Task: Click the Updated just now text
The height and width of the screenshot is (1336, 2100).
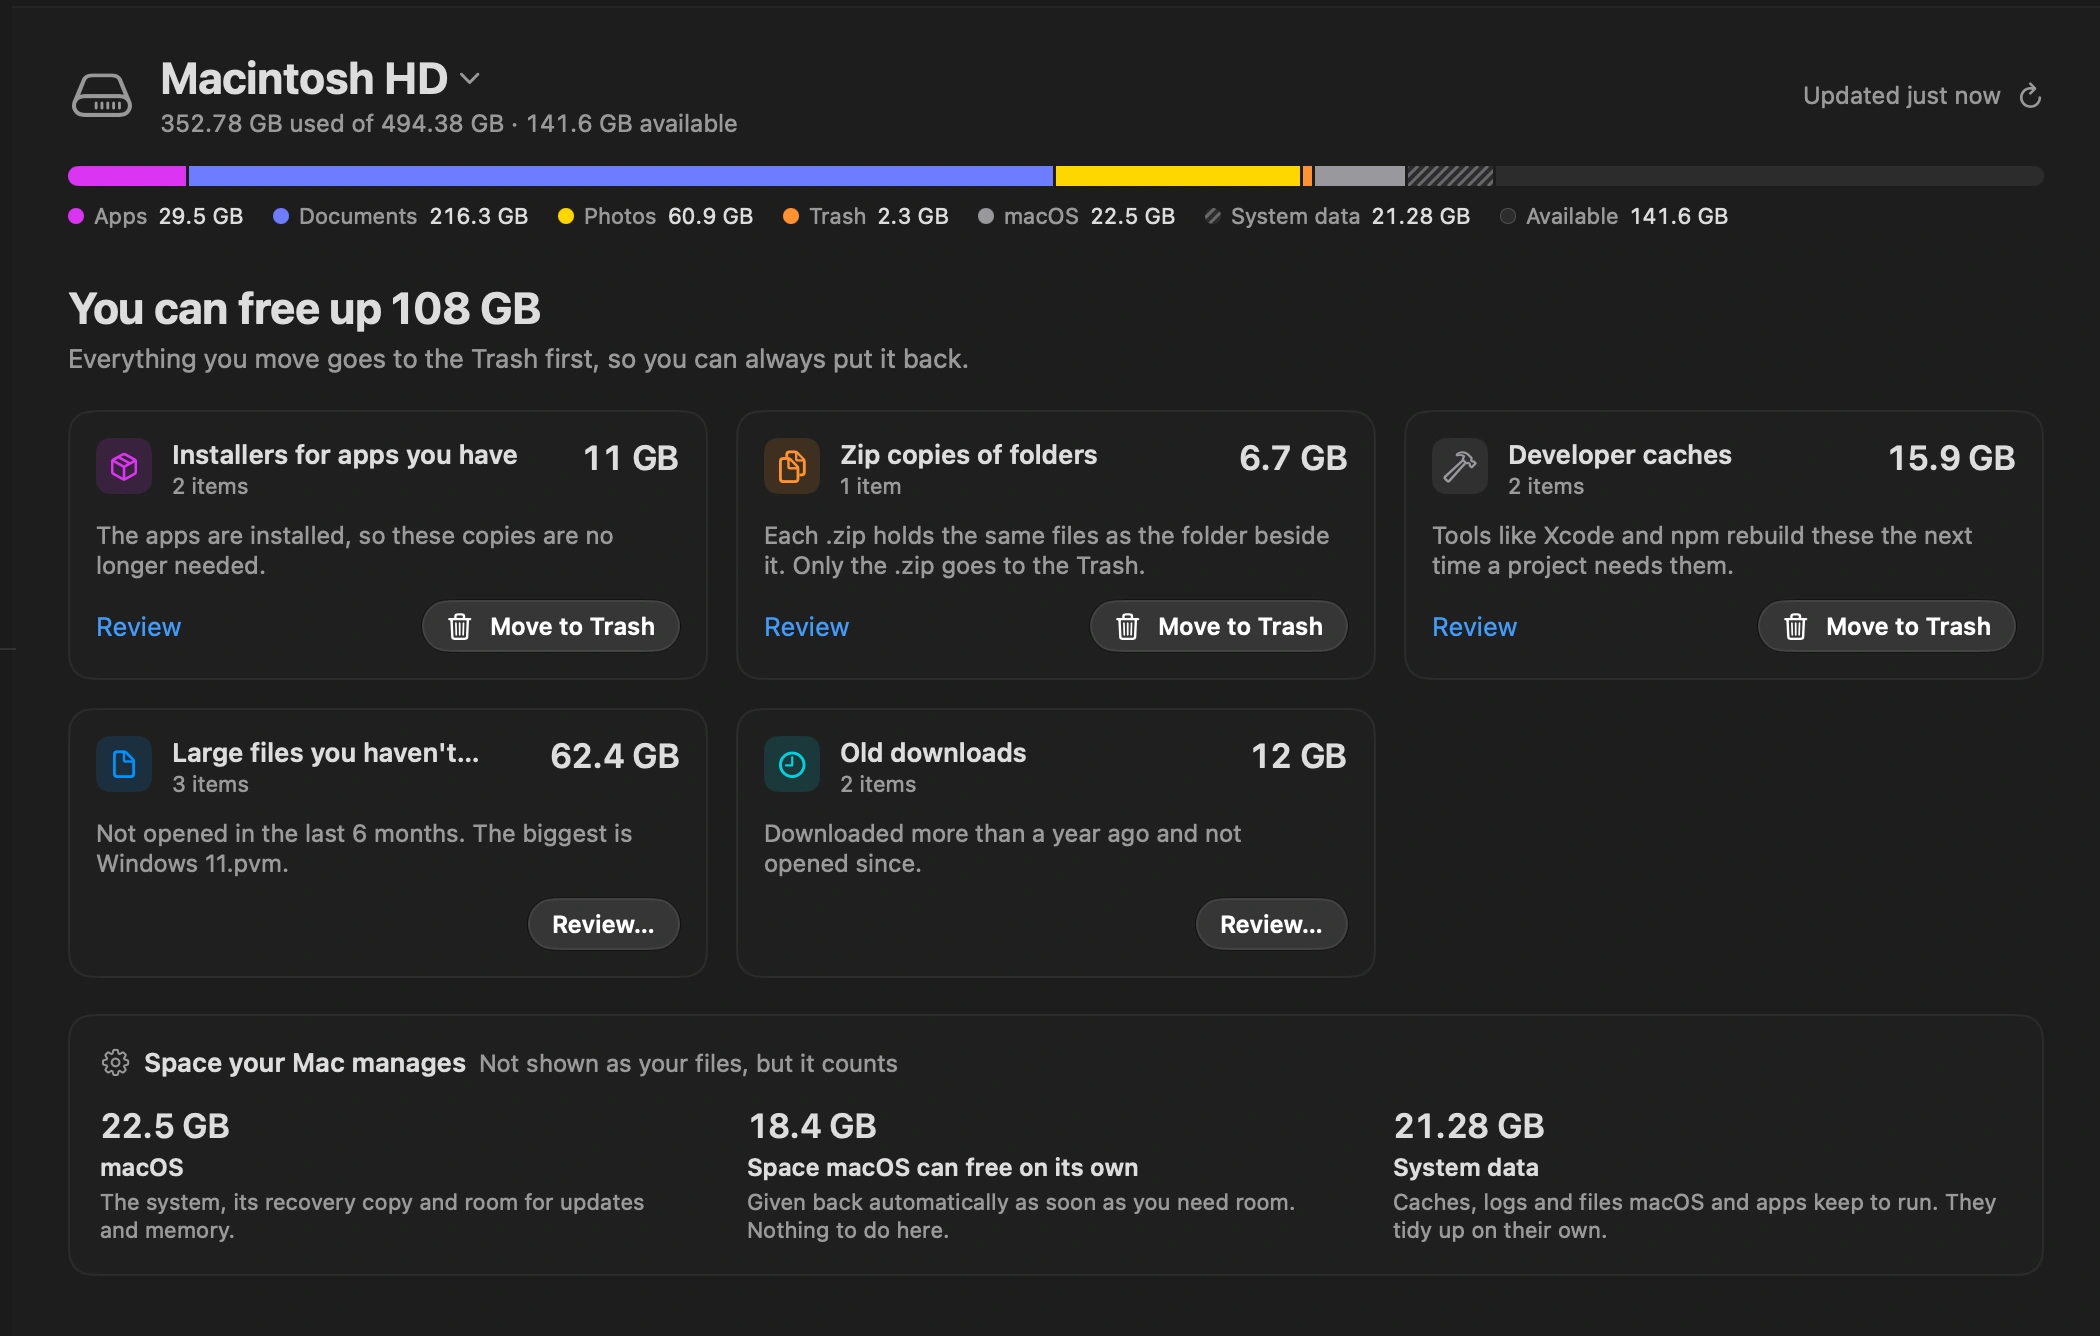Action: click(x=1902, y=96)
